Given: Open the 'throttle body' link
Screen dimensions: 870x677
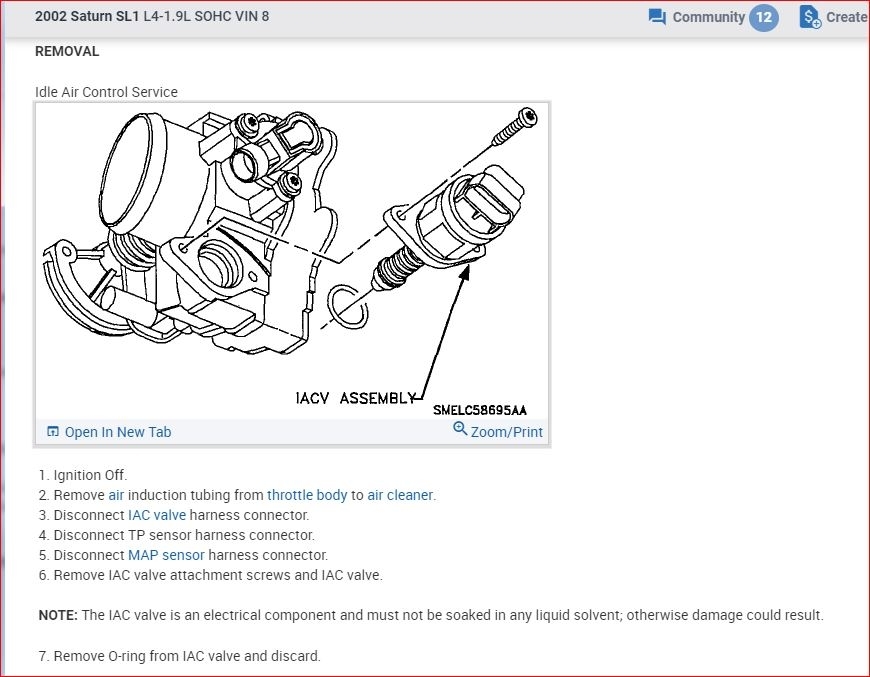Looking at the screenshot, I should click(307, 495).
